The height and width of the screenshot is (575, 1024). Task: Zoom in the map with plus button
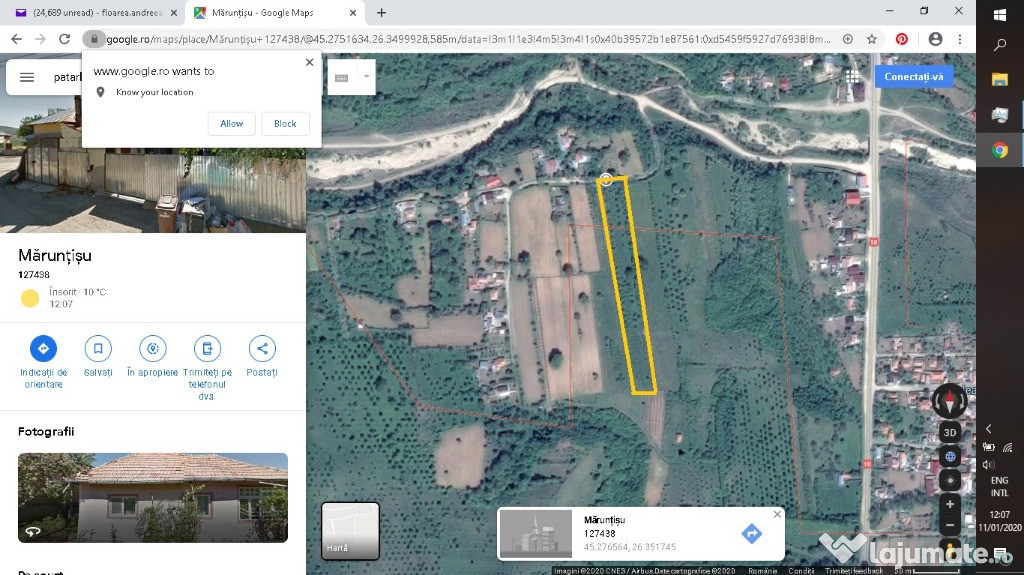[950, 504]
